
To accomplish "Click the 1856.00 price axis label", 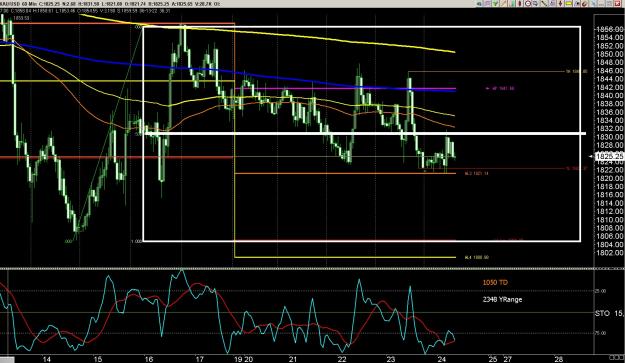I will coord(609,29).
